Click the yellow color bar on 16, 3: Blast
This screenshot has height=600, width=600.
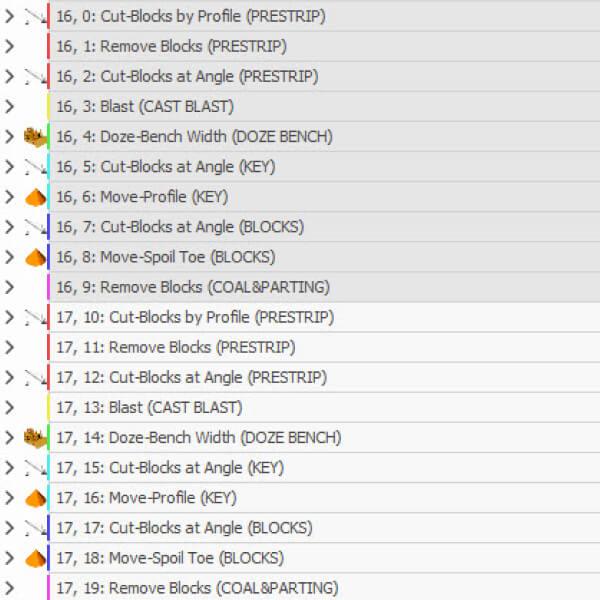click(x=48, y=106)
